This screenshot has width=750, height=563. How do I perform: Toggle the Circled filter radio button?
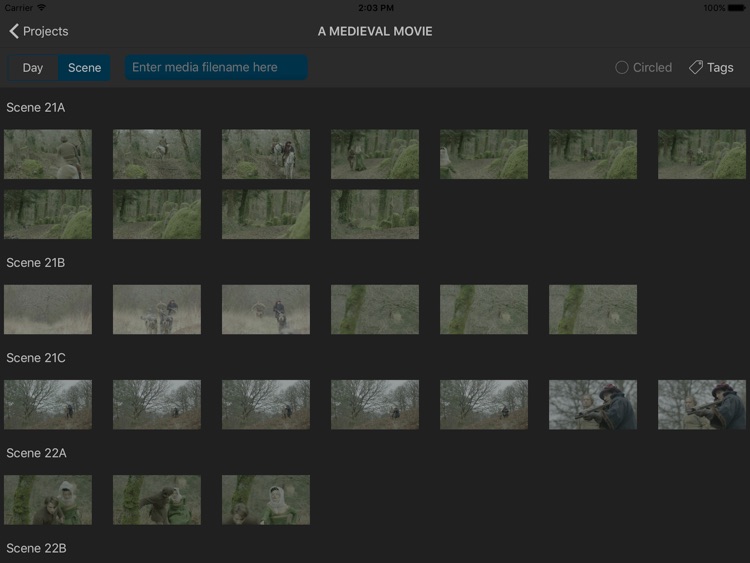(622, 68)
